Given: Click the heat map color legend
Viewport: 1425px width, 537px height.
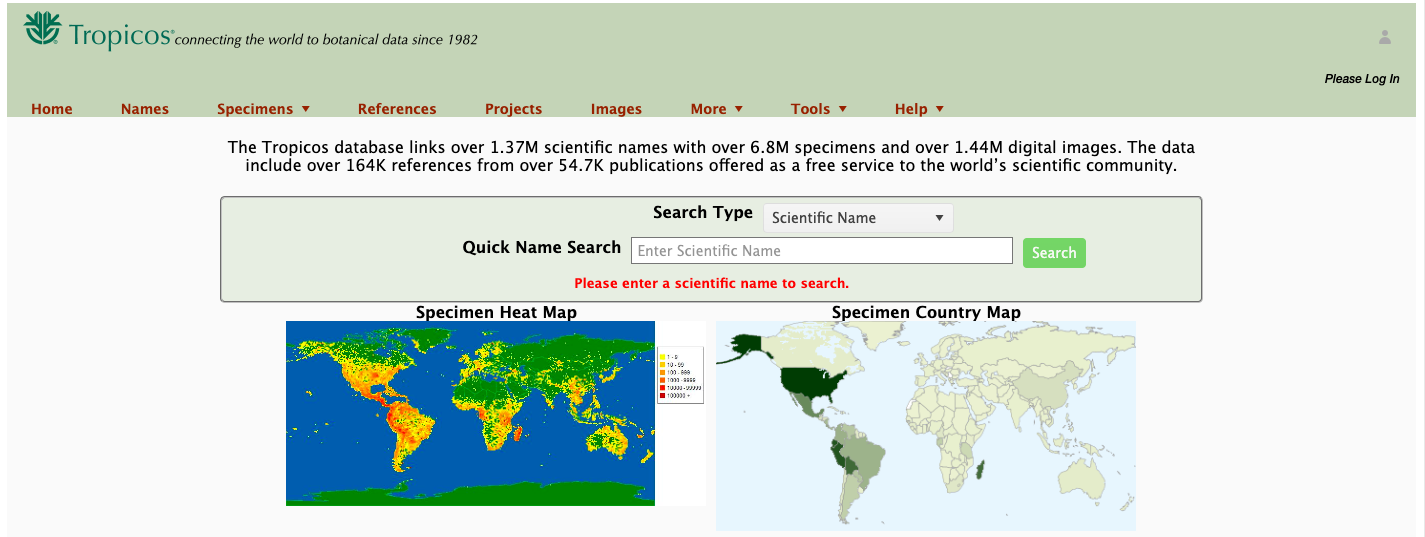Looking at the screenshot, I should coord(681,375).
